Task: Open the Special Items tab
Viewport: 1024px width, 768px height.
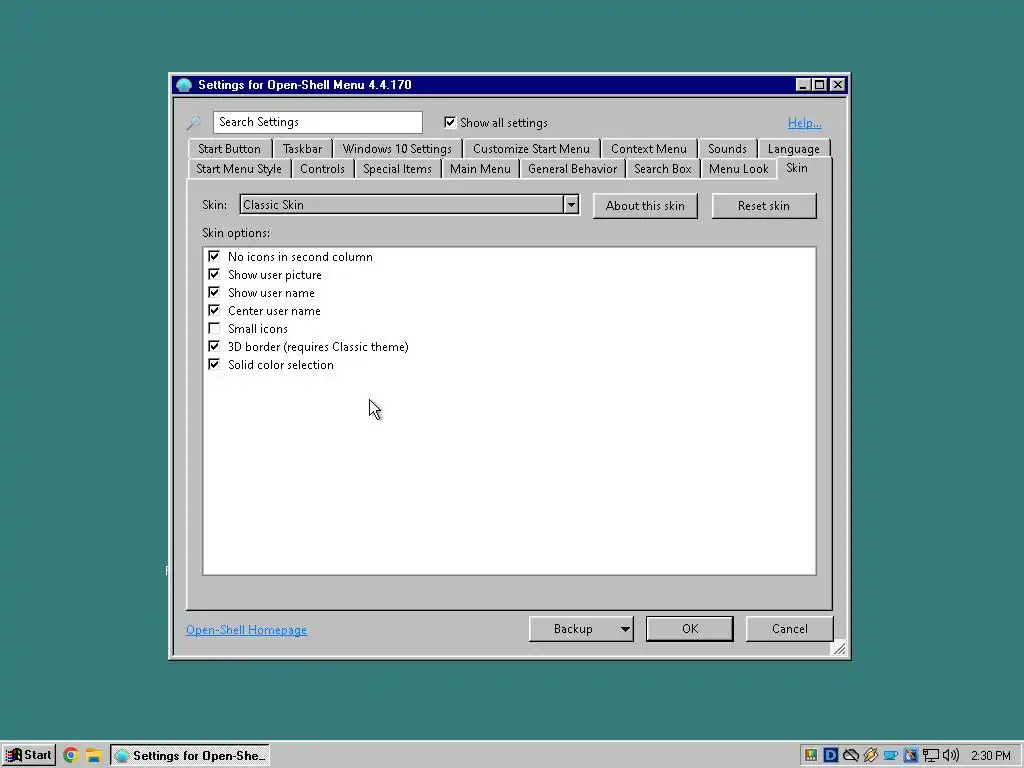Action: (397, 169)
